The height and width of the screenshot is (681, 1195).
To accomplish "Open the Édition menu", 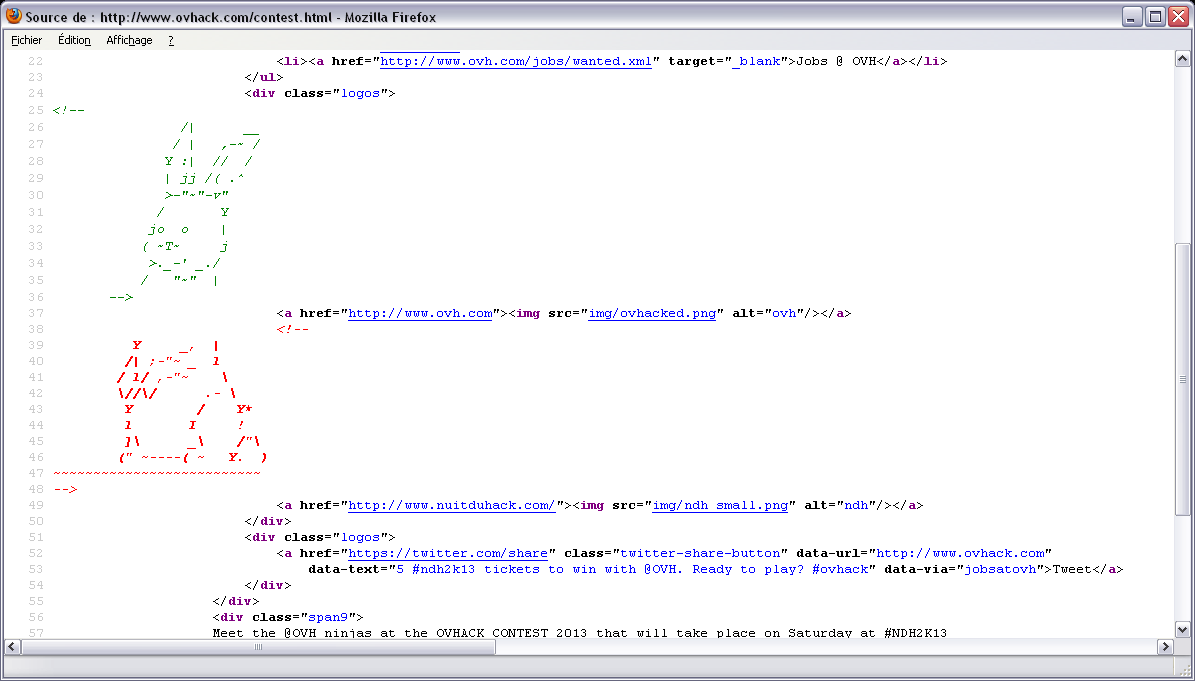I will point(74,40).
